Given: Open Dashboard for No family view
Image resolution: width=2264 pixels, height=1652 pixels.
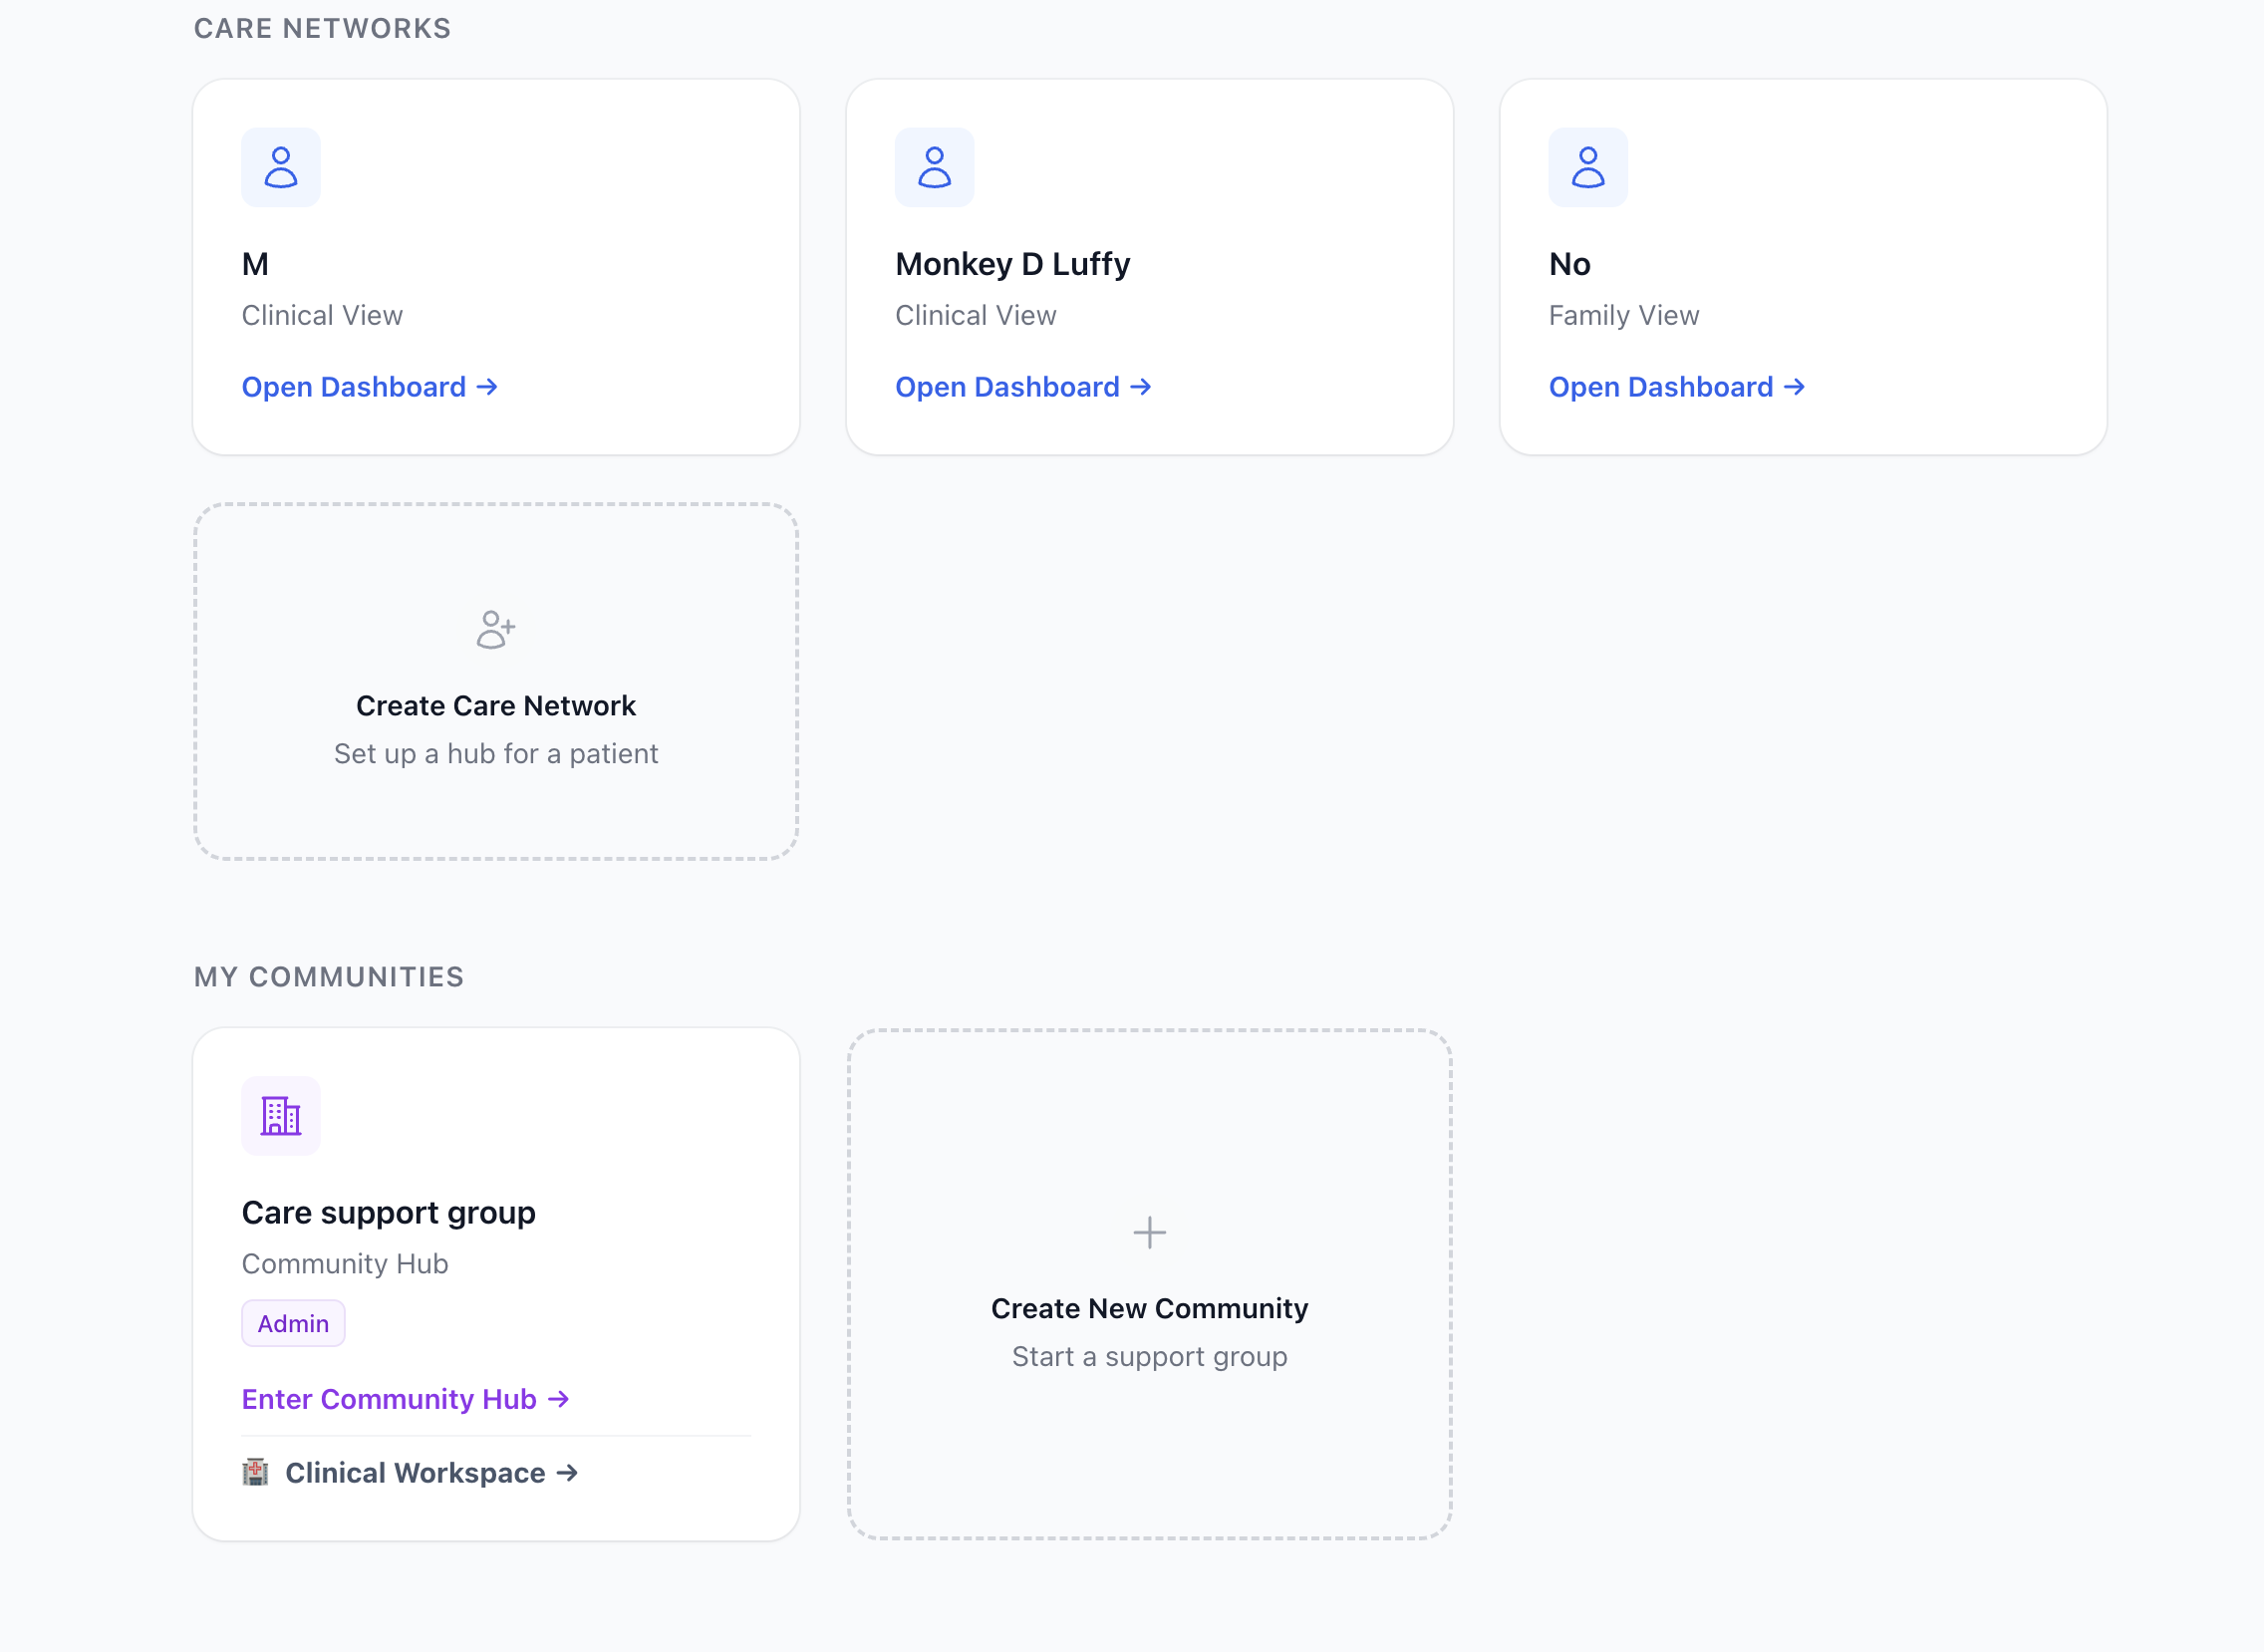Looking at the screenshot, I should point(1676,387).
